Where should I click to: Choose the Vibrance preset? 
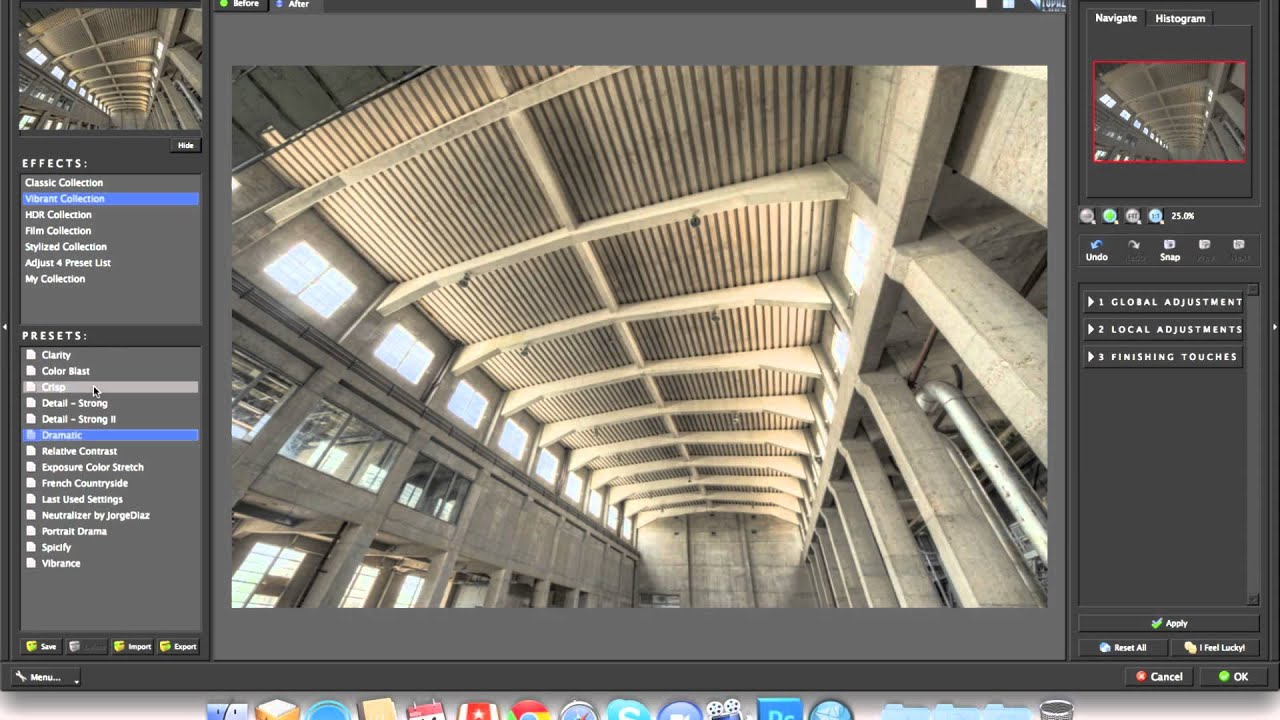[x=111, y=563]
